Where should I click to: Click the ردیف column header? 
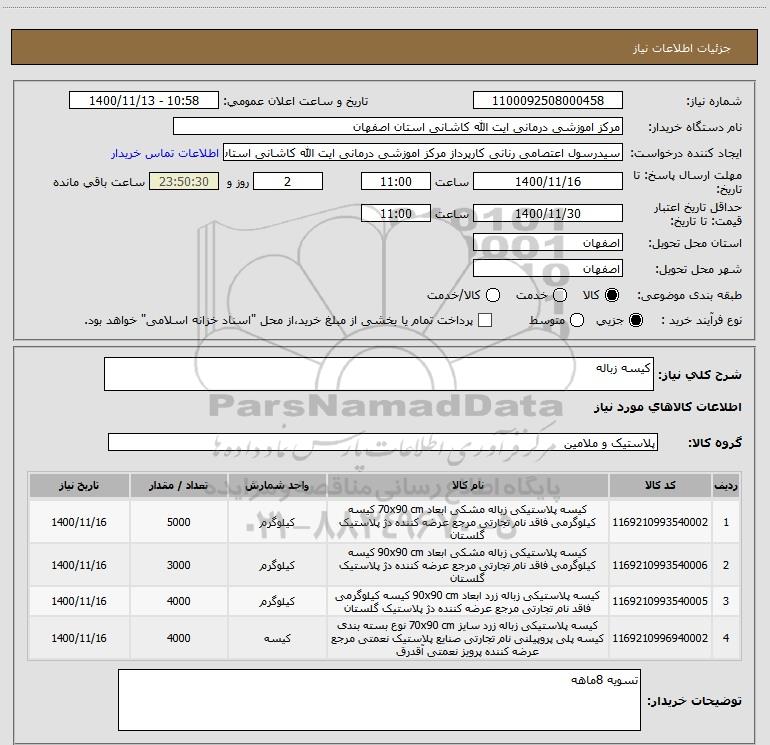coord(726,486)
